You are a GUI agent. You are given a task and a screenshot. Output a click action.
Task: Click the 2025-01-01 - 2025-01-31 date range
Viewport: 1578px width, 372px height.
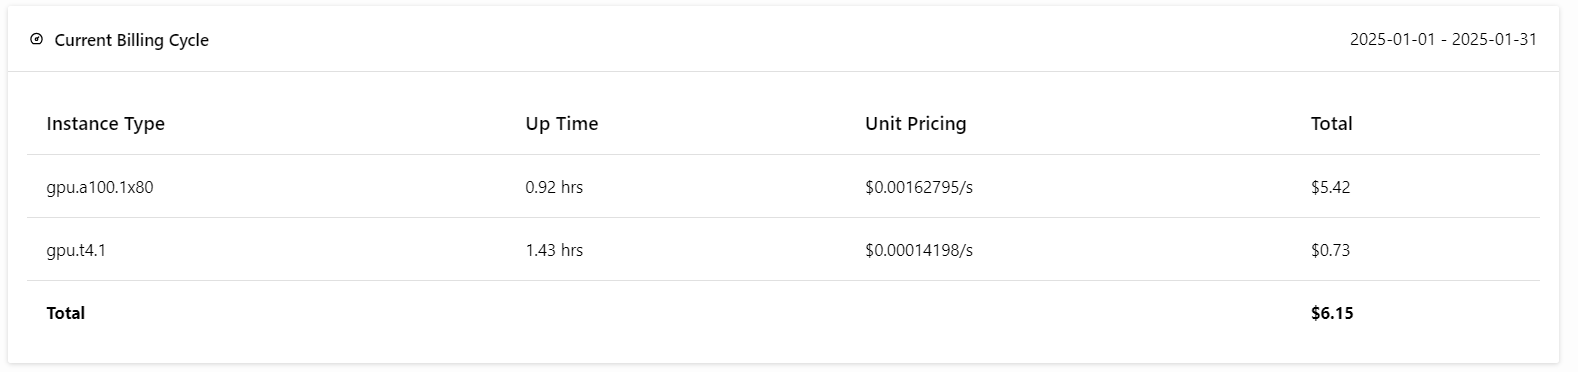[1443, 40]
